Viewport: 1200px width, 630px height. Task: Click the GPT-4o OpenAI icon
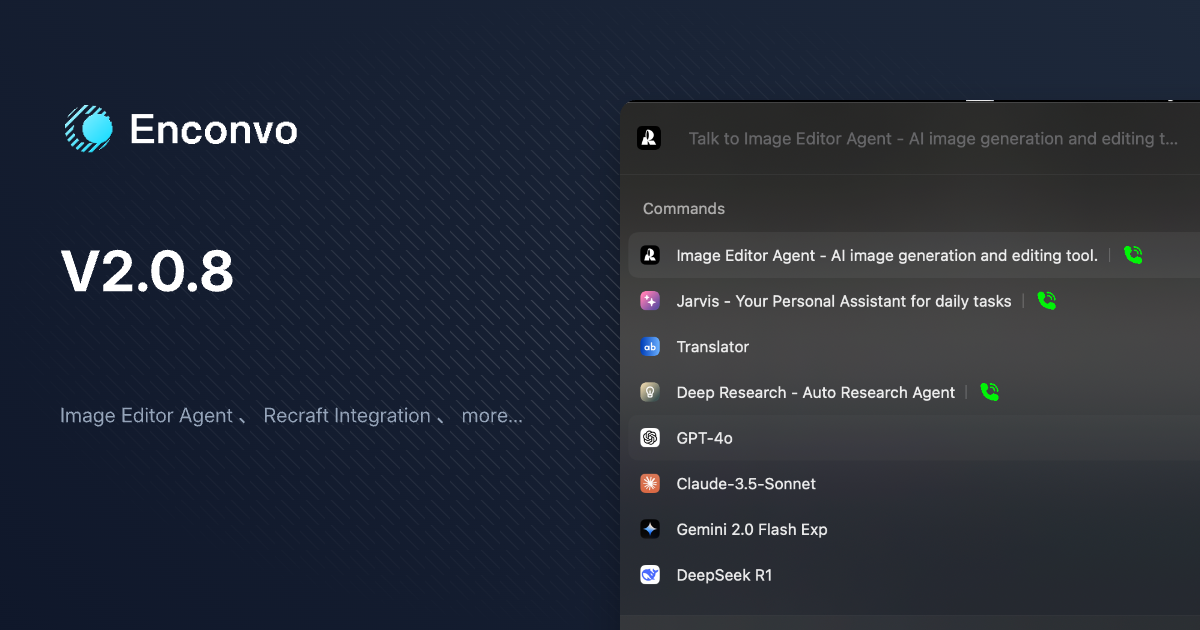click(650, 438)
